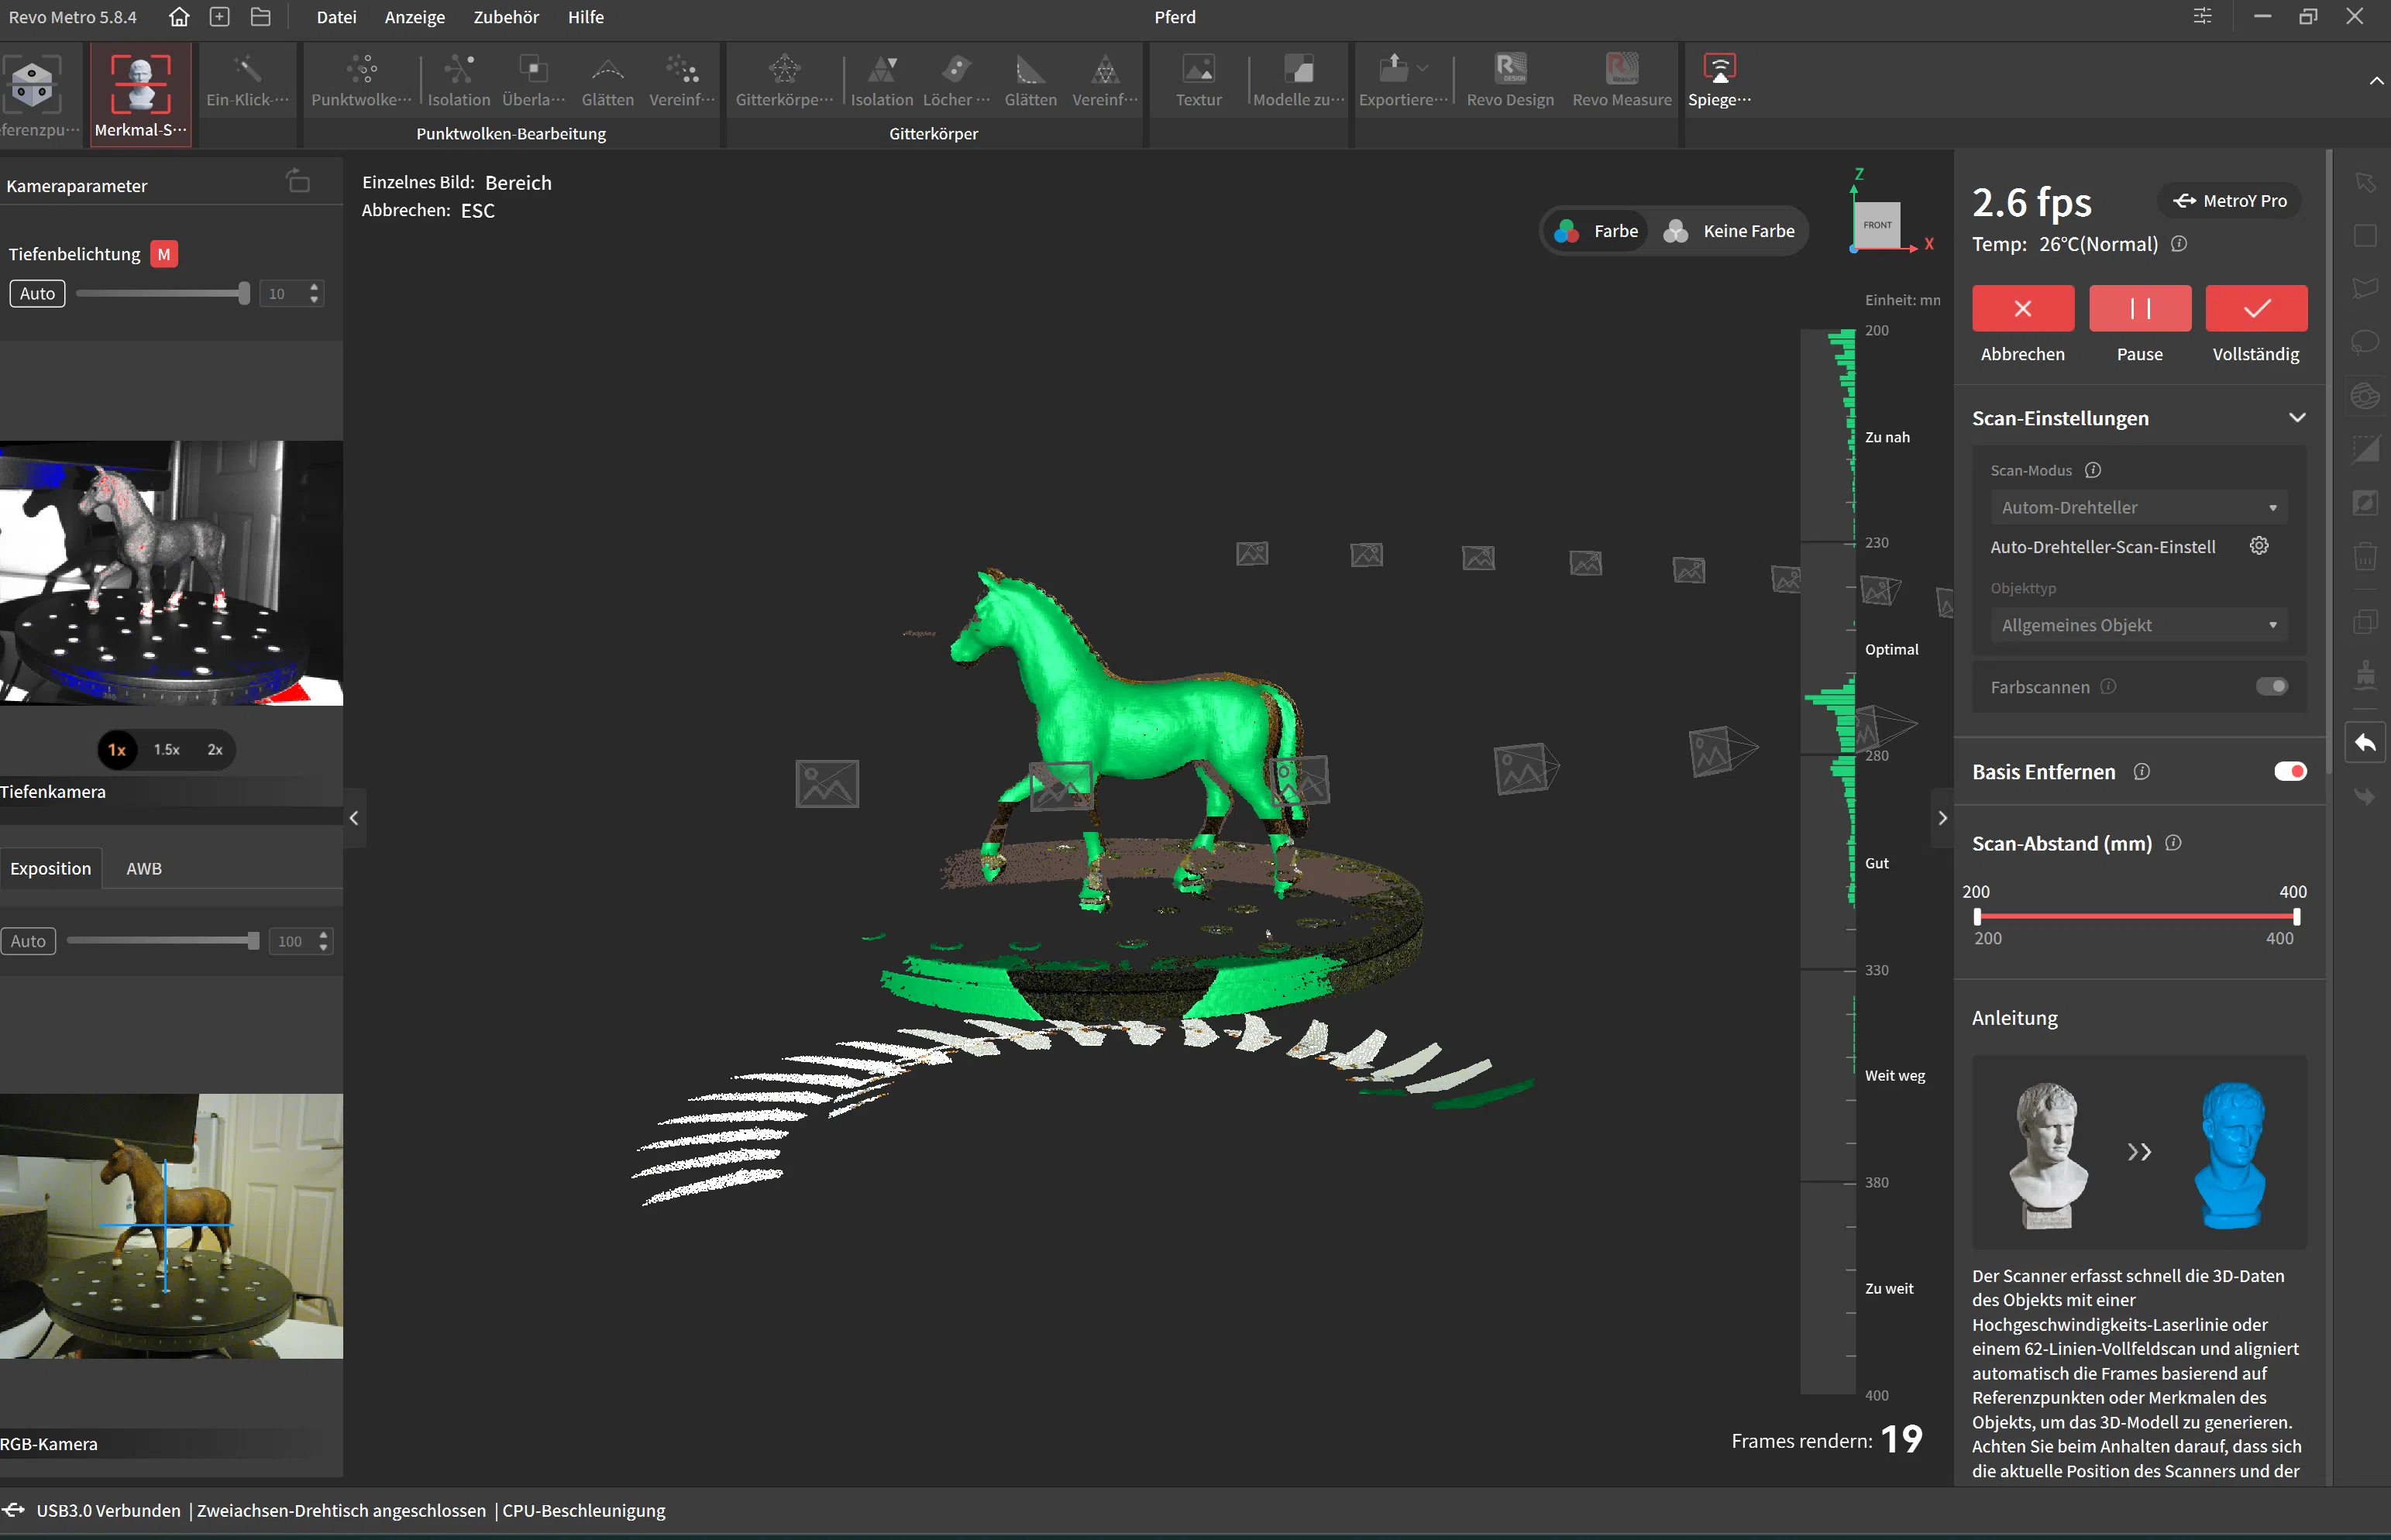The width and height of the screenshot is (2391, 1540).
Task: Switch view to Keine Farbe
Action: click(x=1729, y=231)
